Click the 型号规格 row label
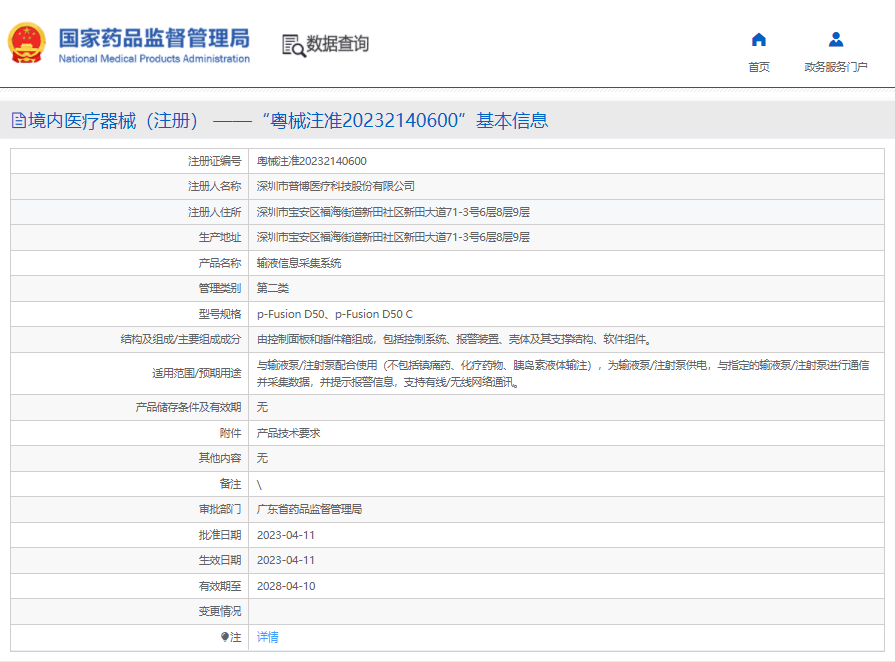The image size is (895, 662). [220, 314]
